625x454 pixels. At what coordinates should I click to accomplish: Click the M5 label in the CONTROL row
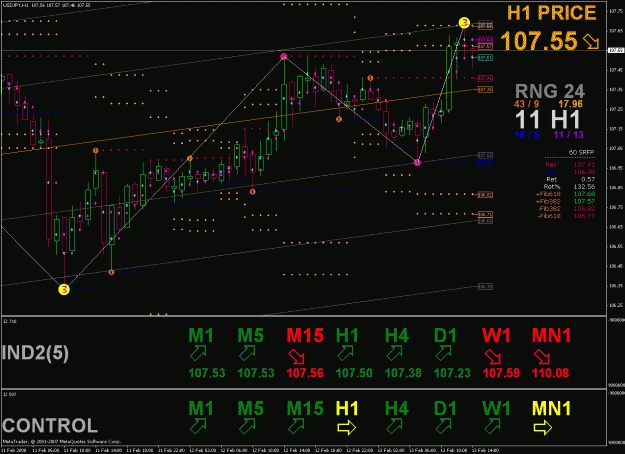(x=251, y=409)
